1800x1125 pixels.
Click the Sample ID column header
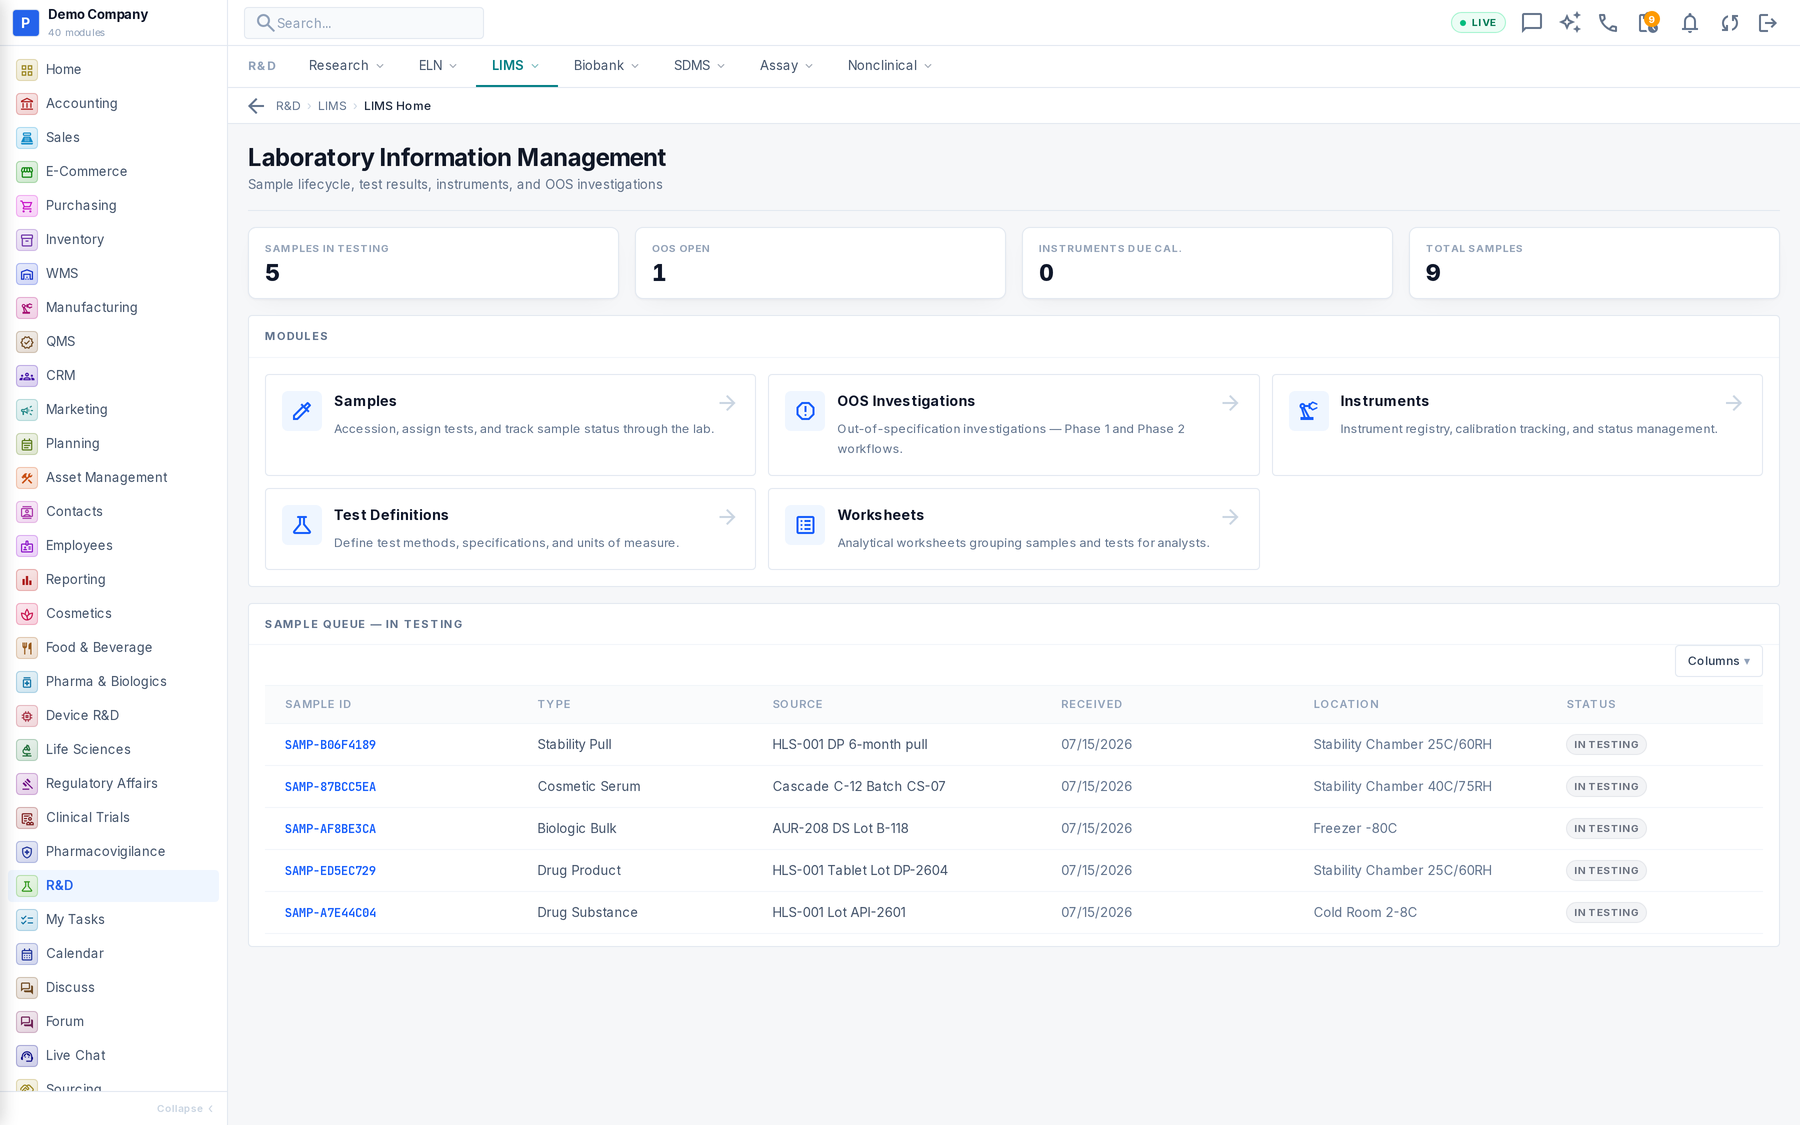point(318,705)
